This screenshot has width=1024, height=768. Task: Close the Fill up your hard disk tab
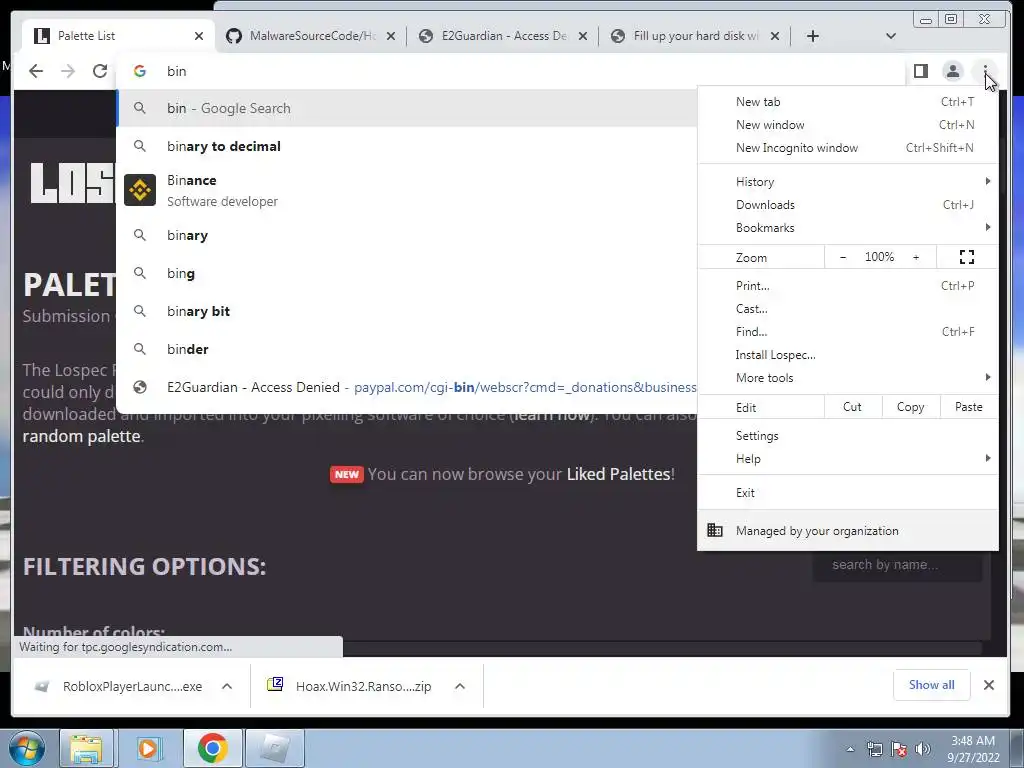tap(775, 36)
